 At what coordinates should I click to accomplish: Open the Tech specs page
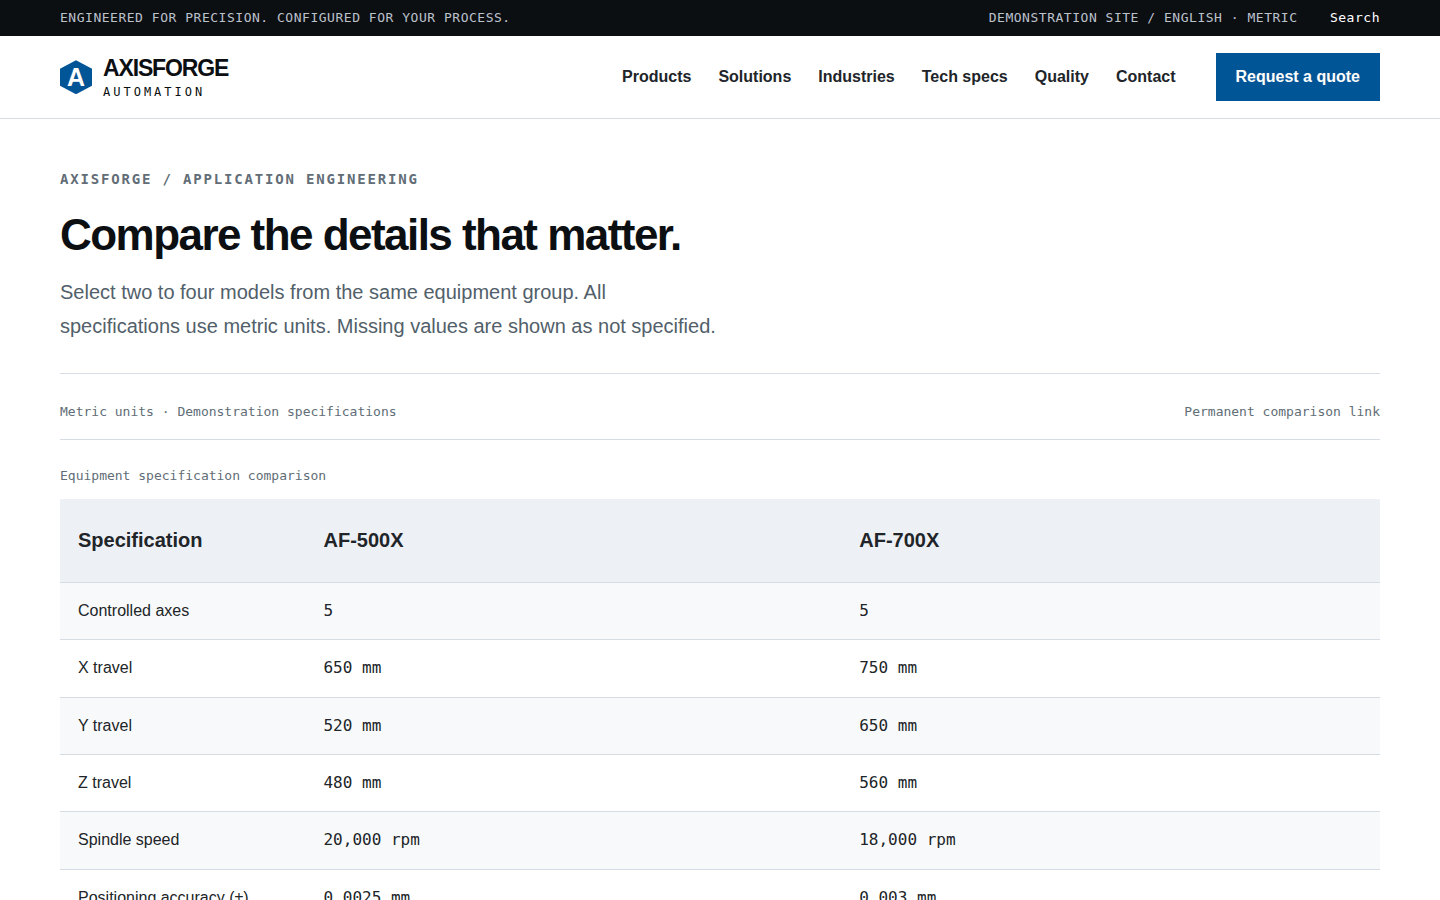coord(964,77)
